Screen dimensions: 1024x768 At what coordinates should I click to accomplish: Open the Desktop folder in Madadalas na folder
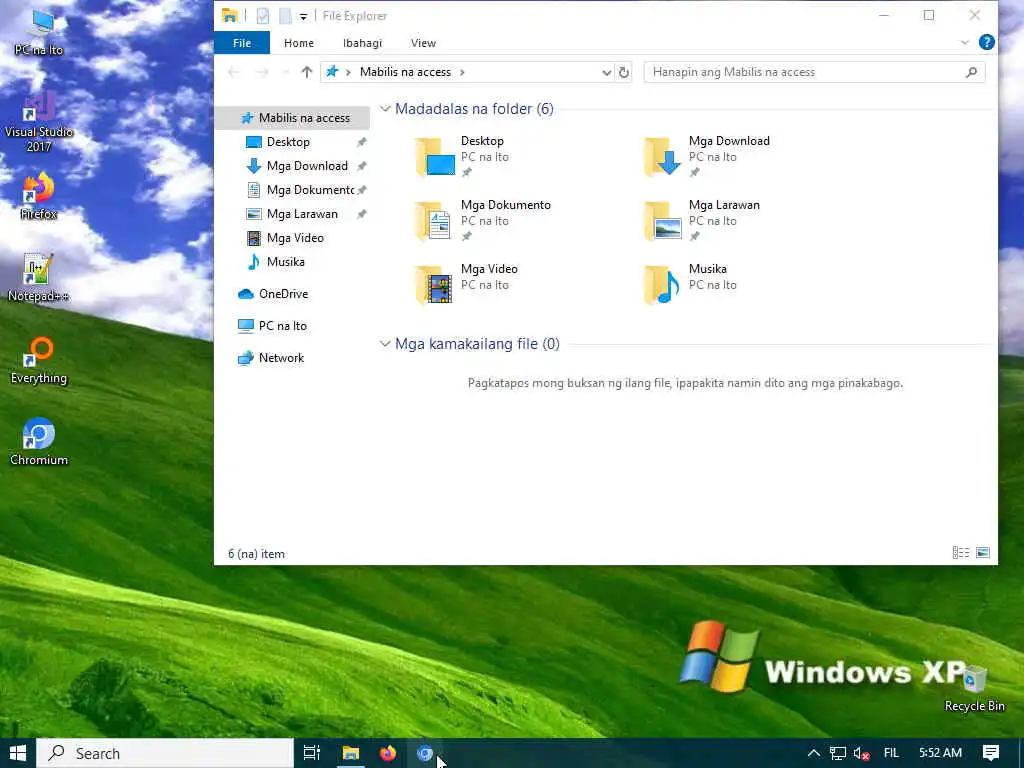[464, 157]
